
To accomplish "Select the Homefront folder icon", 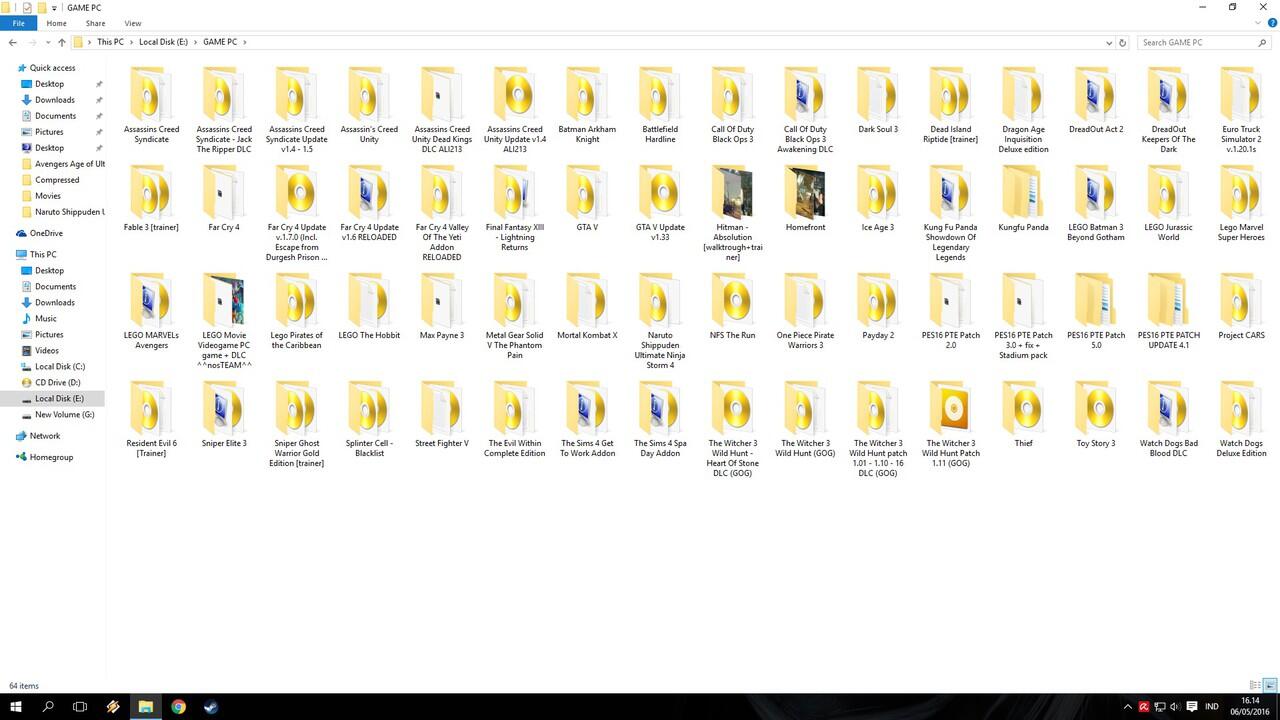I will (x=805, y=192).
